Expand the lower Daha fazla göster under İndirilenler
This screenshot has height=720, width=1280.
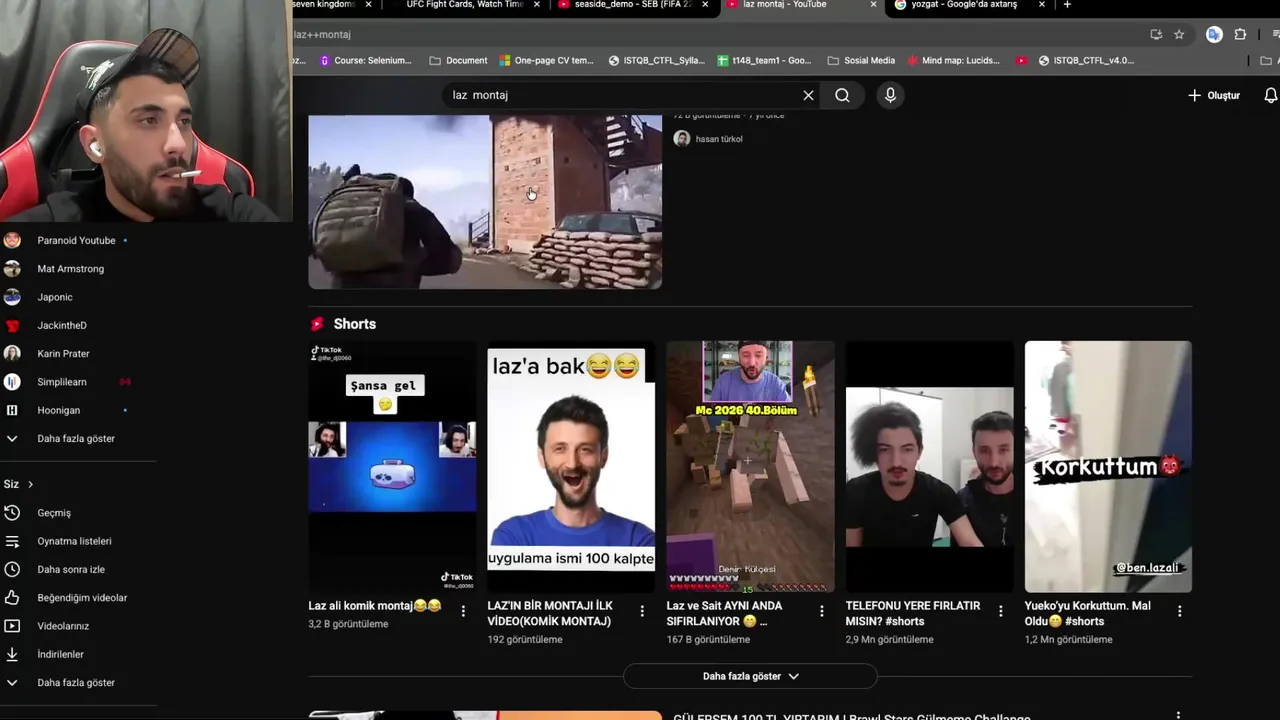(x=76, y=682)
